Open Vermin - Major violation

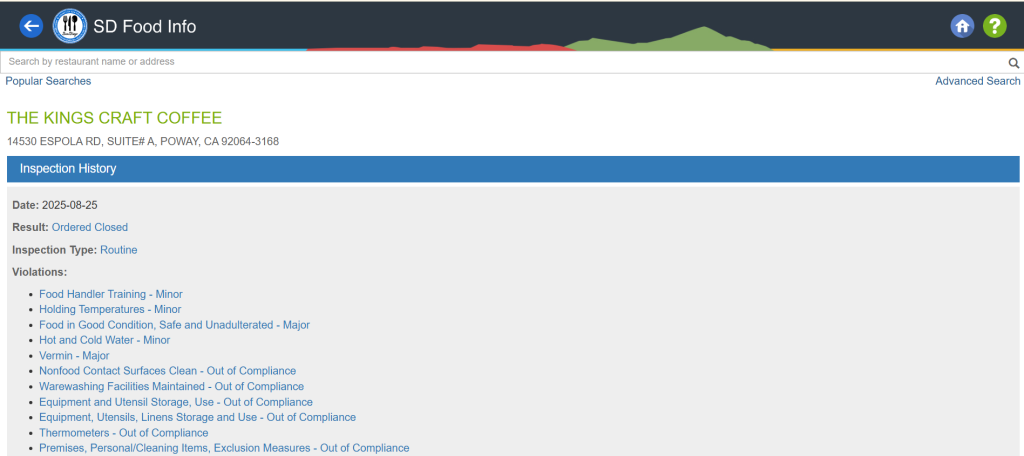pos(74,356)
